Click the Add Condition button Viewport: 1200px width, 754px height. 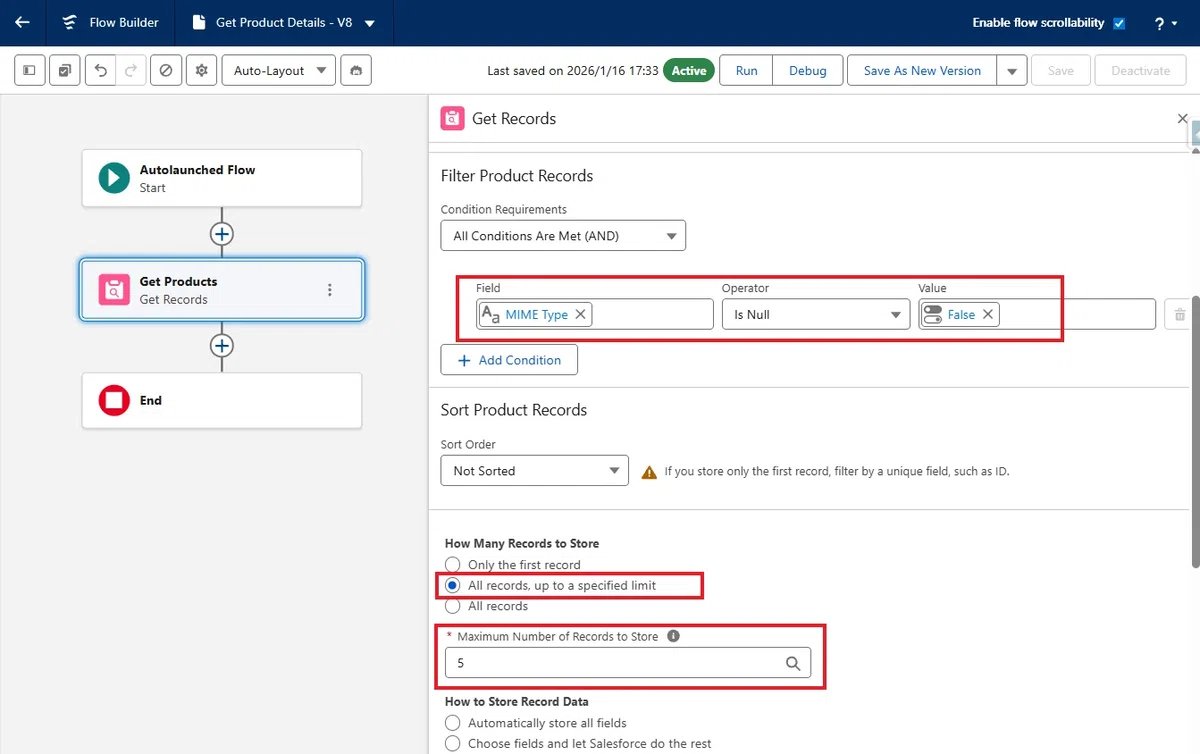point(509,360)
